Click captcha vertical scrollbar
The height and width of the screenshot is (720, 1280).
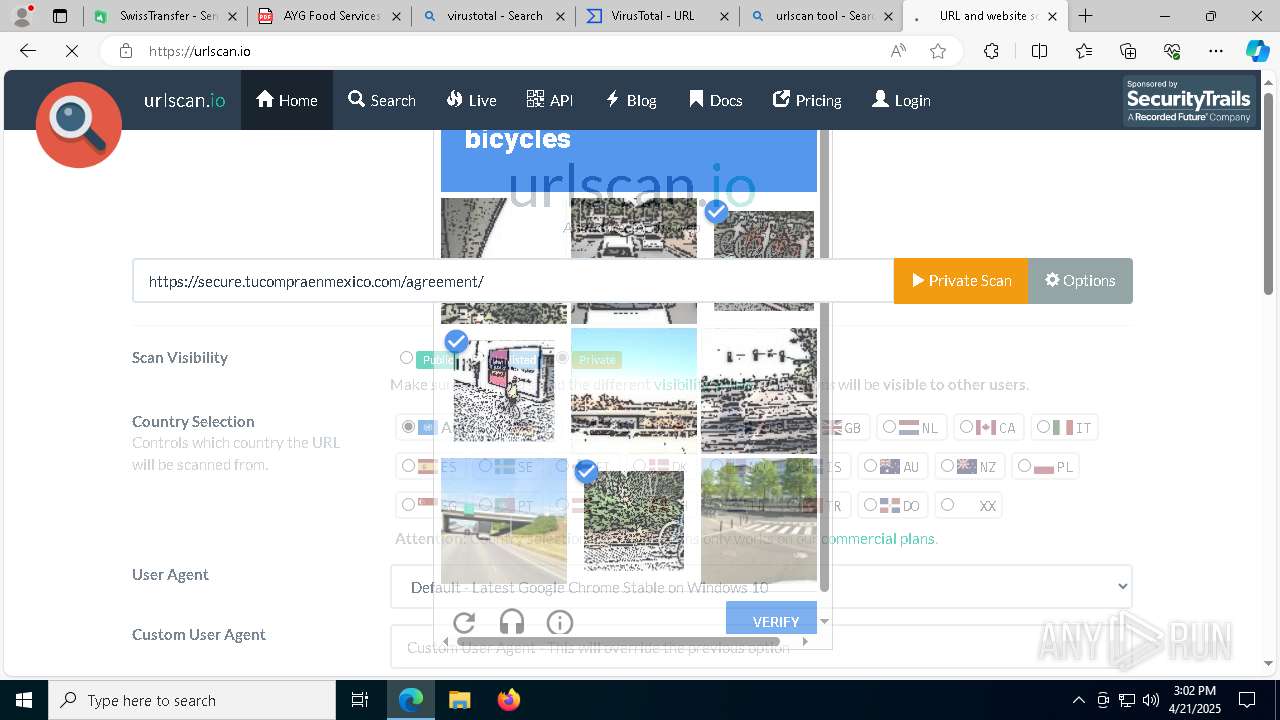click(824, 360)
